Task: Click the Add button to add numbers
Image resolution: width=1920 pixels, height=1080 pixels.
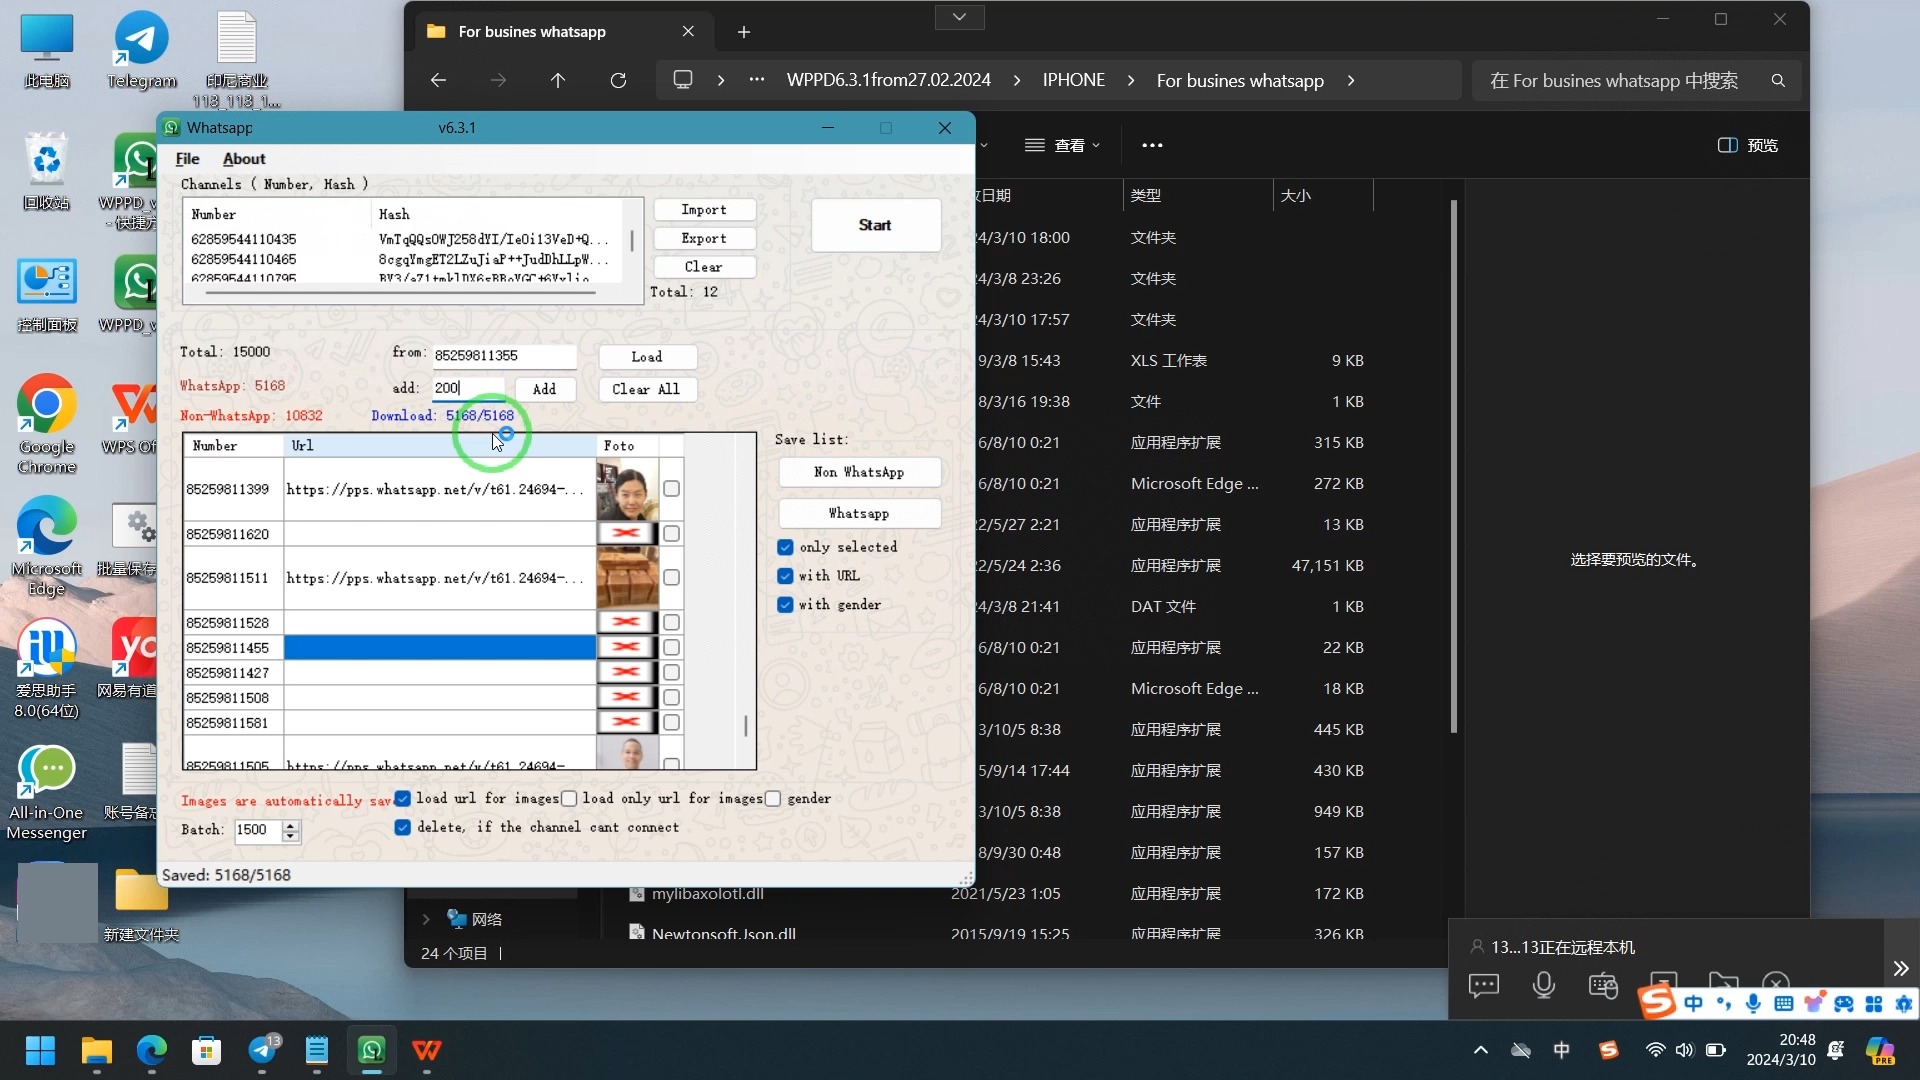Action: [545, 390]
